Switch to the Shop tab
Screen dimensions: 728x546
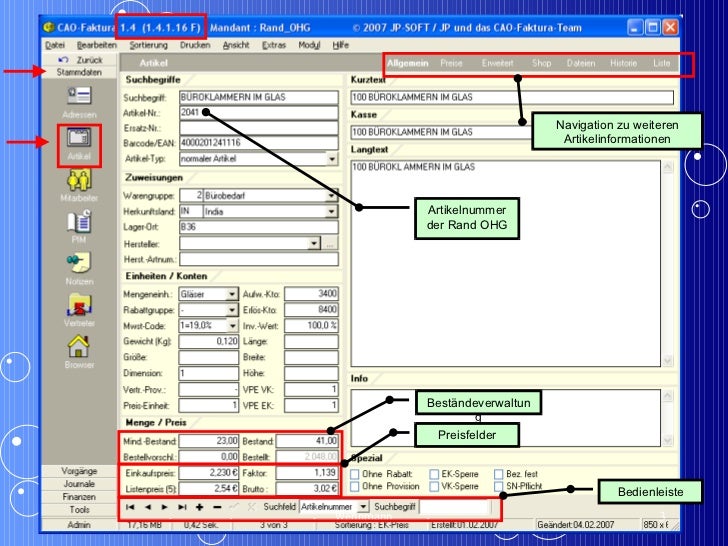coord(541,63)
